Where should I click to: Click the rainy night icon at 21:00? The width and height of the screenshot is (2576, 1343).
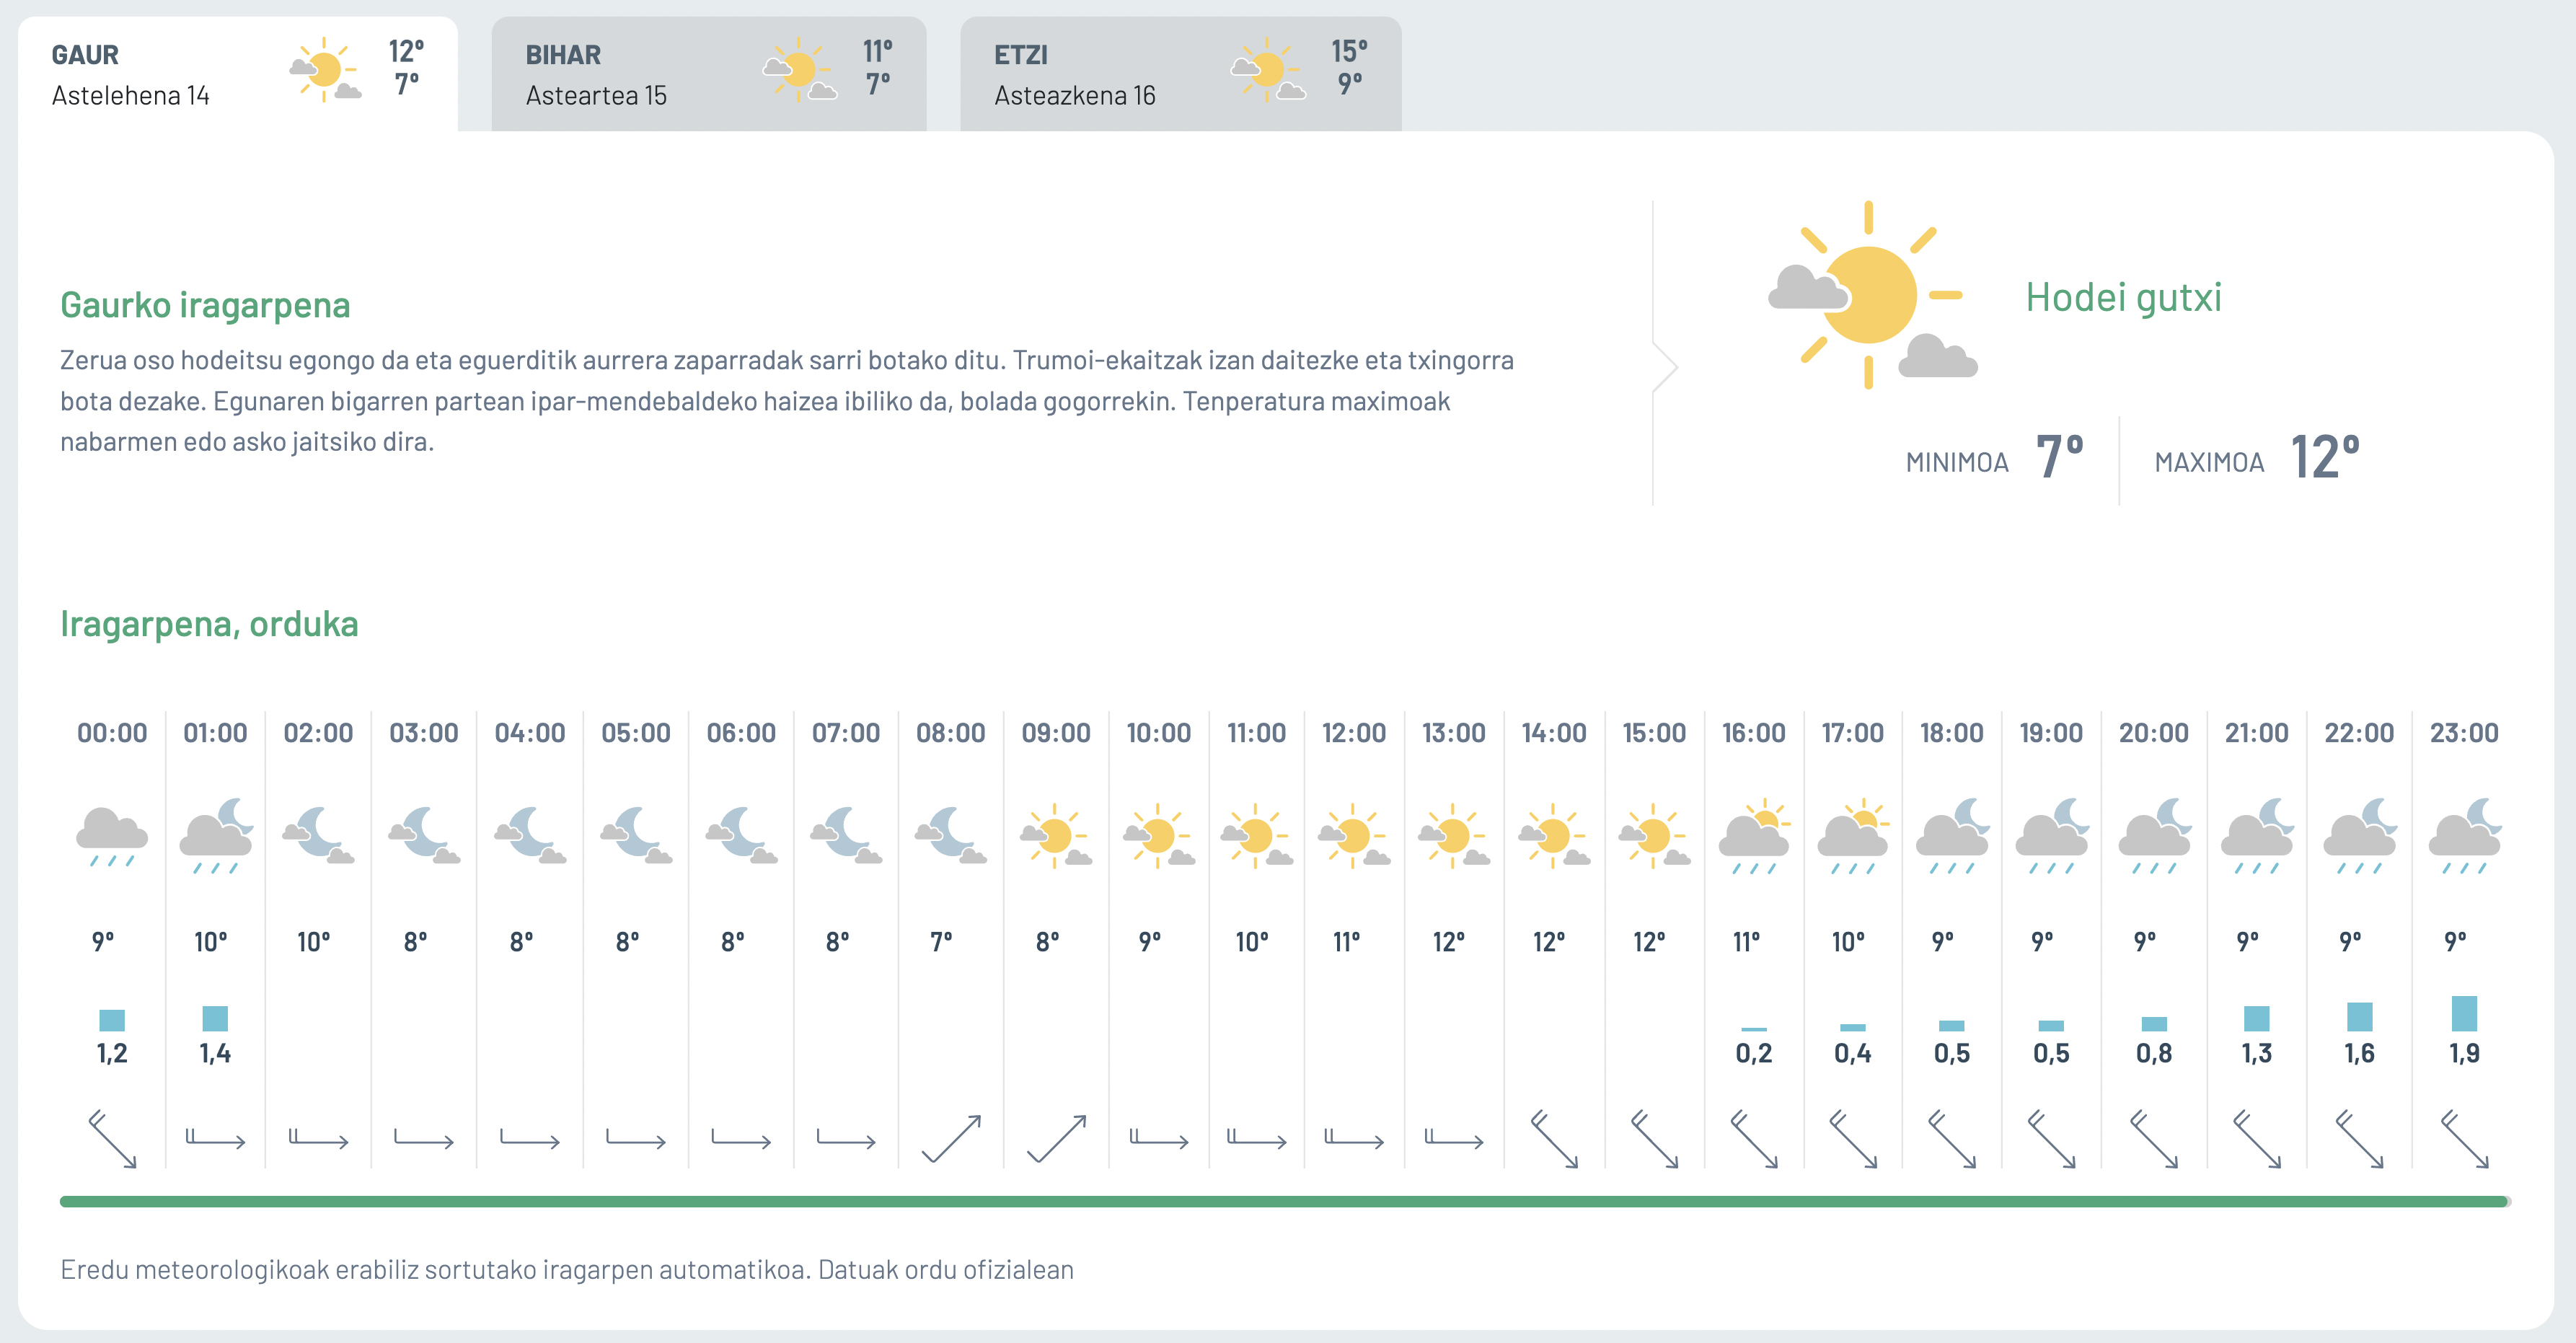click(x=2257, y=836)
